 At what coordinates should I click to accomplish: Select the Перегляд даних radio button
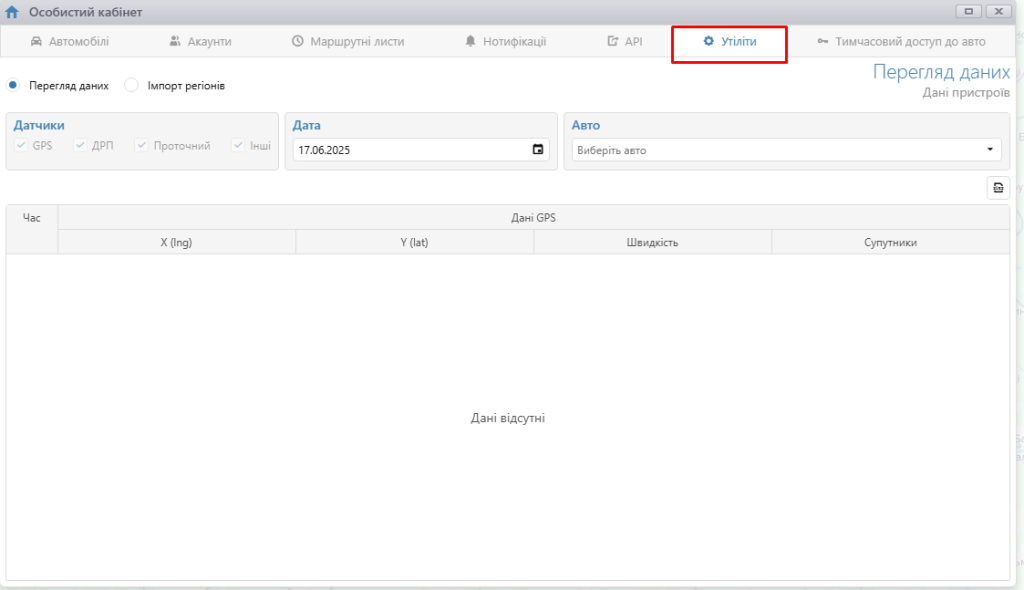(x=13, y=85)
